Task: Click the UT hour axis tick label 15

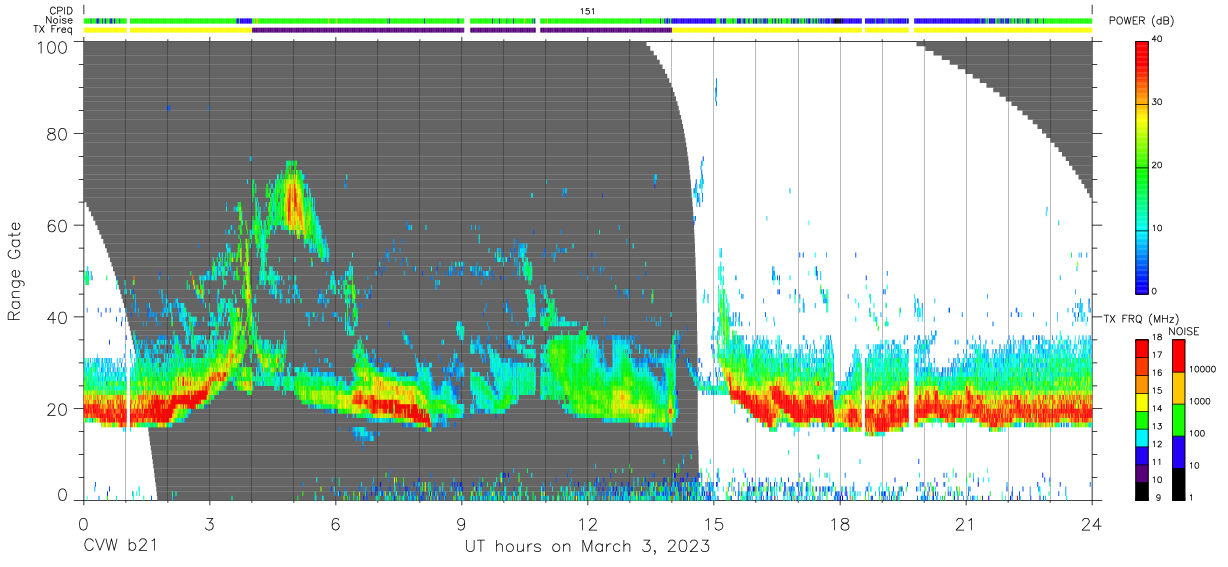Action: (x=714, y=524)
